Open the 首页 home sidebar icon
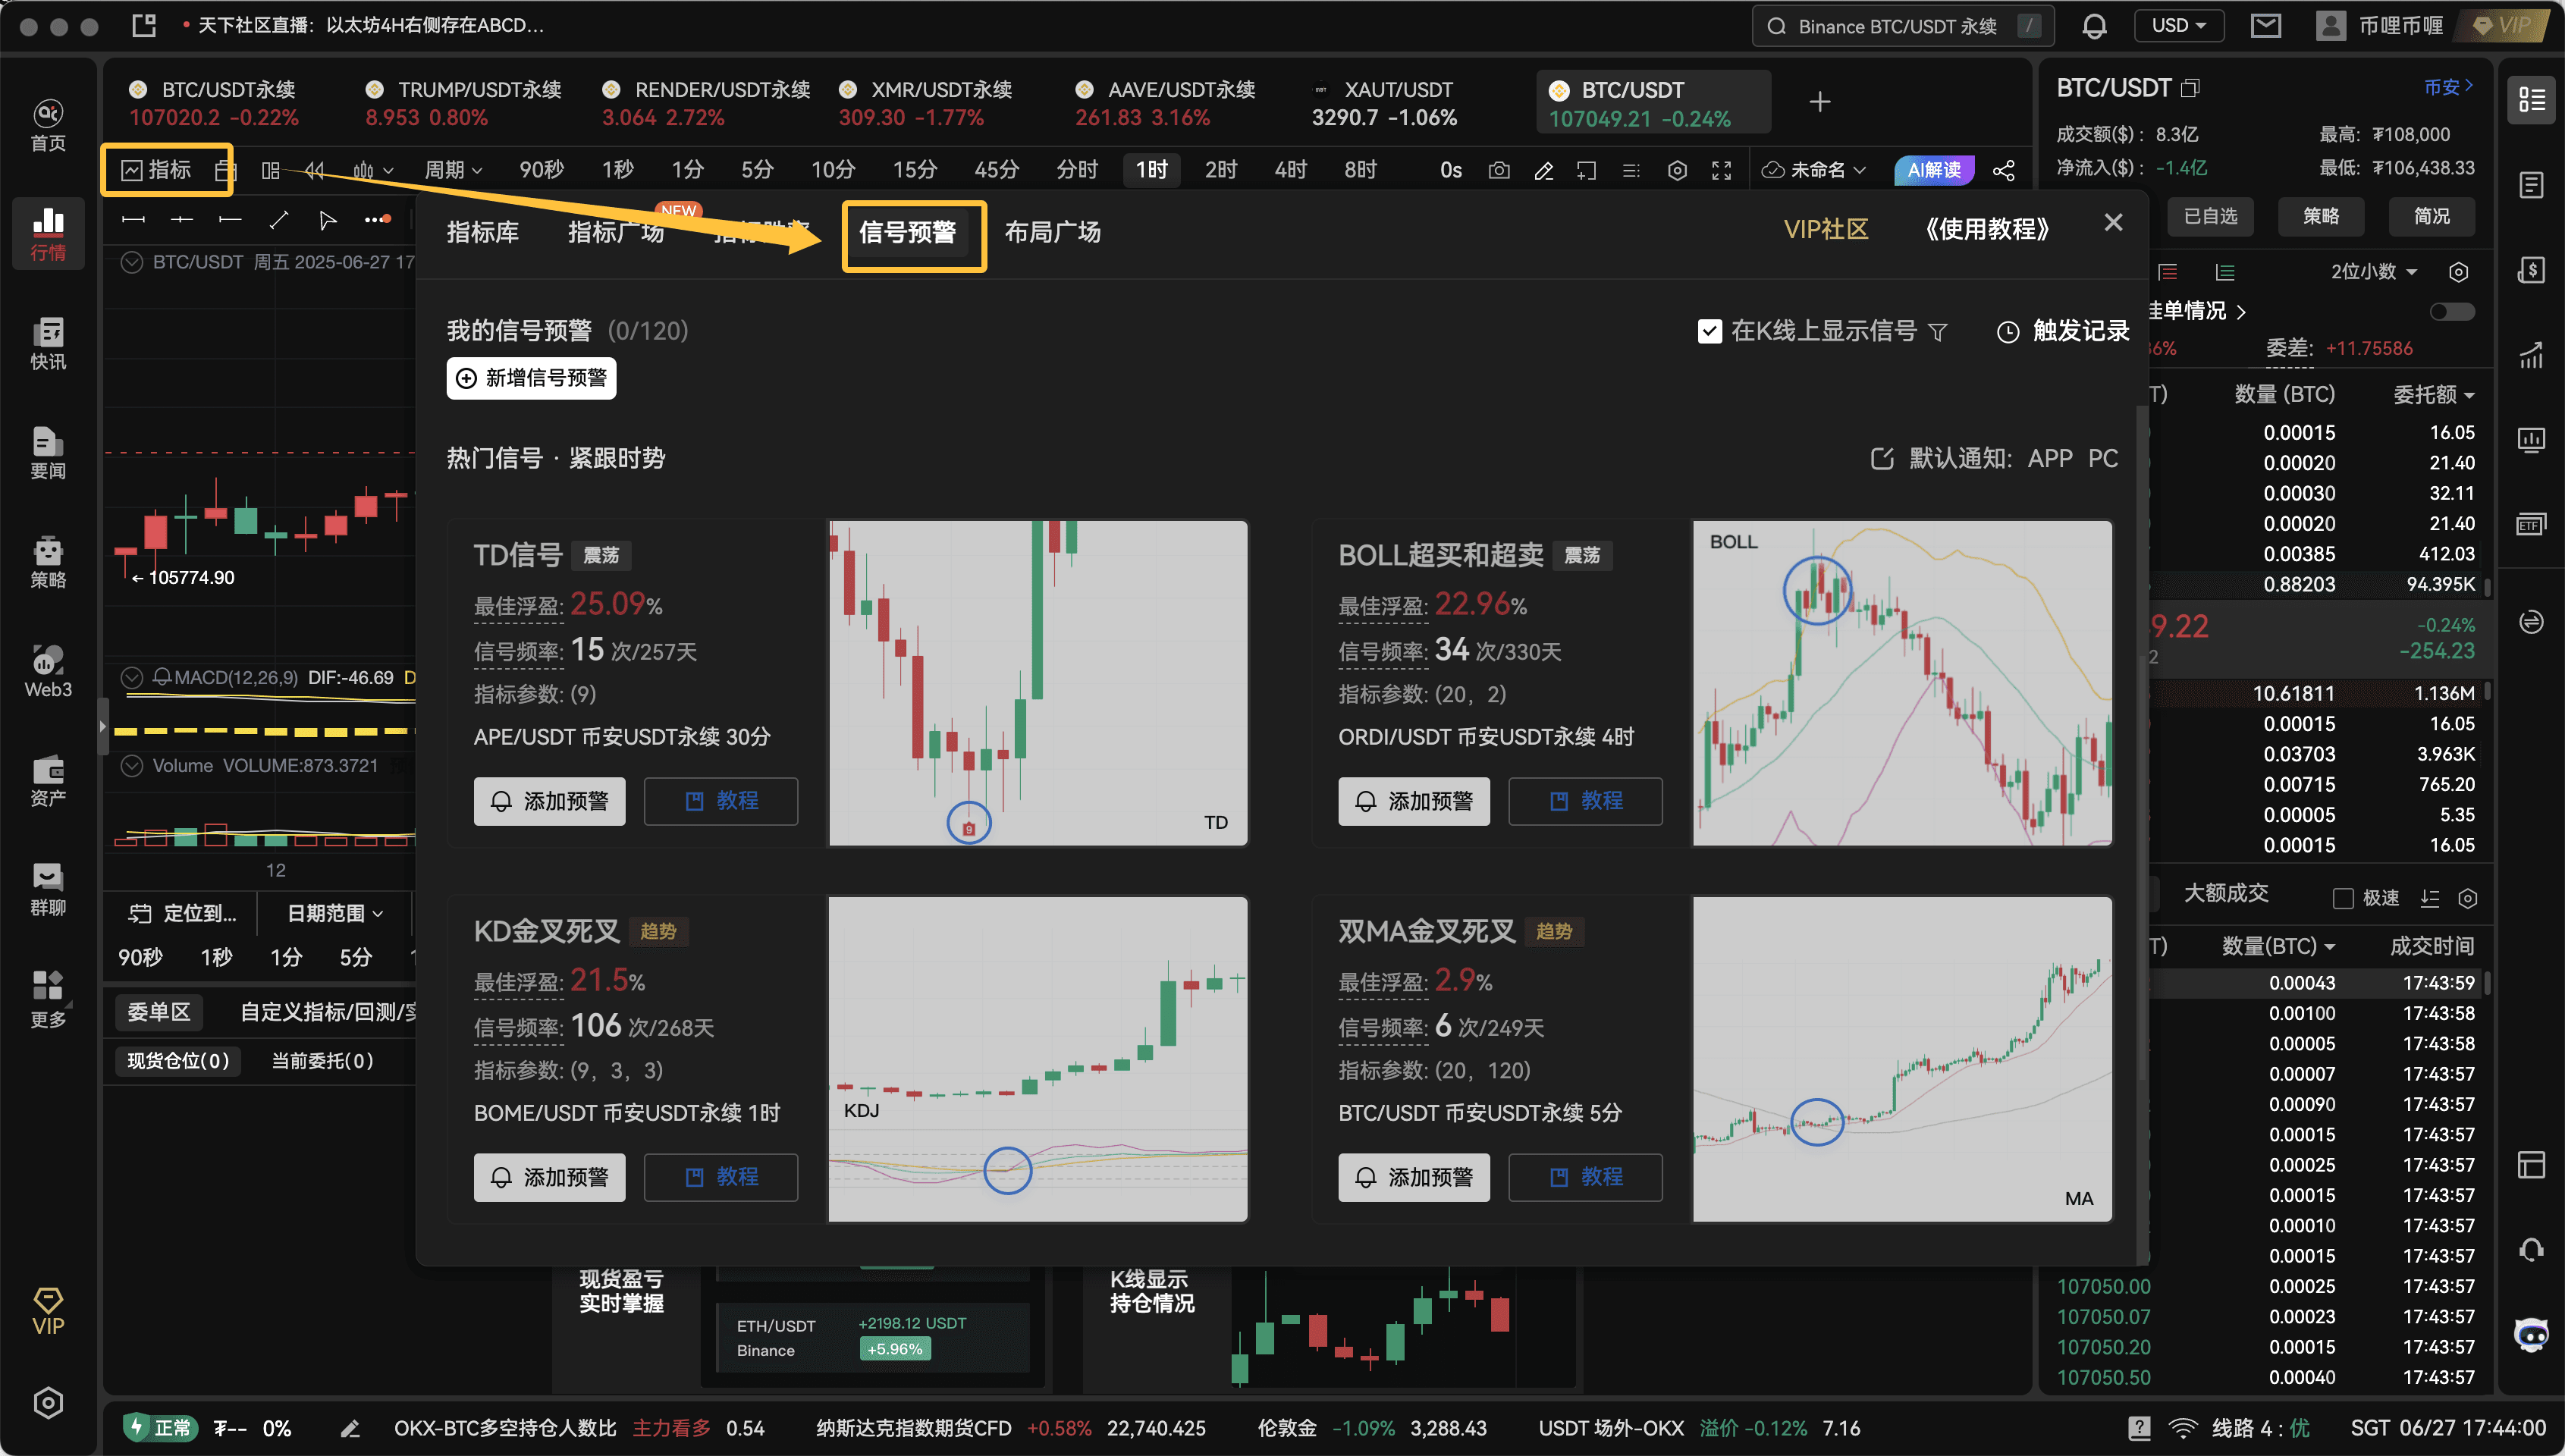Viewport: 2565px width, 1456px height. pos(48,125)
